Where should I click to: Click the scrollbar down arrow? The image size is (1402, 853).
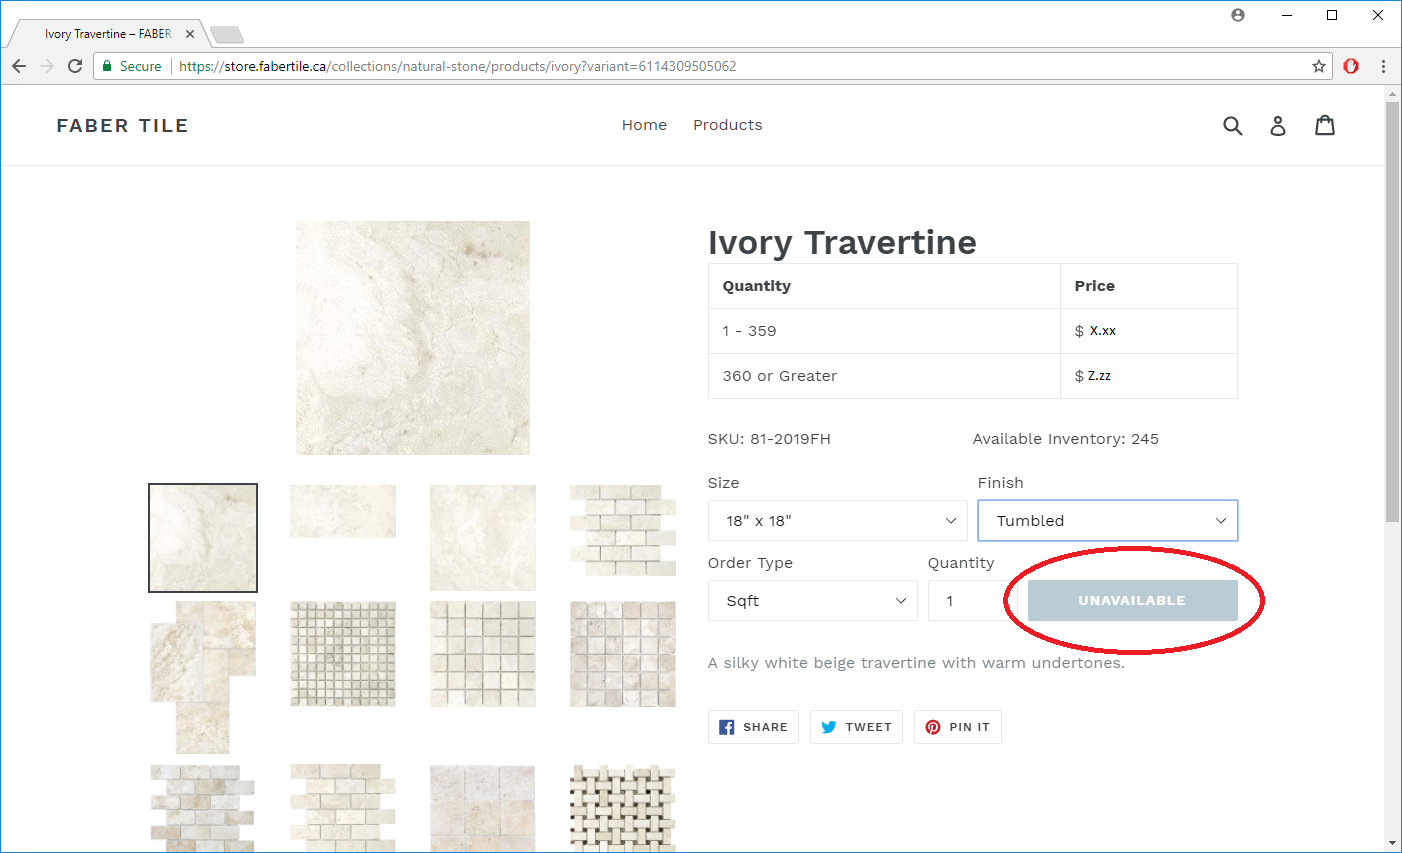1392,843
